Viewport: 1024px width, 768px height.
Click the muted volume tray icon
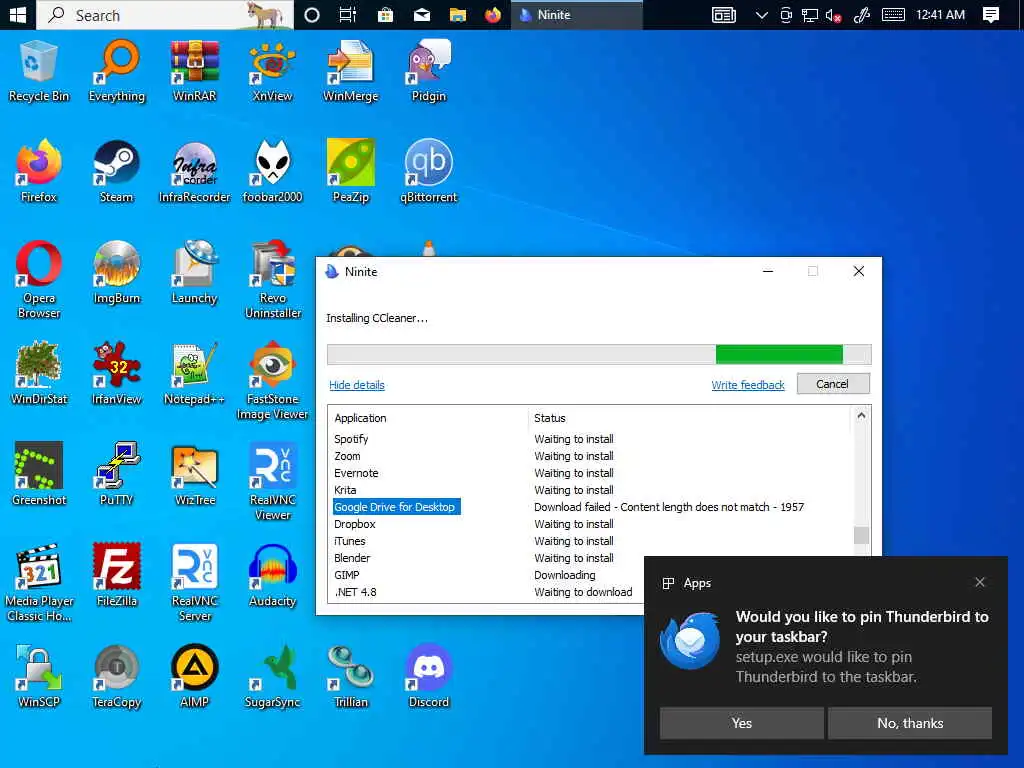click(833, 15)
